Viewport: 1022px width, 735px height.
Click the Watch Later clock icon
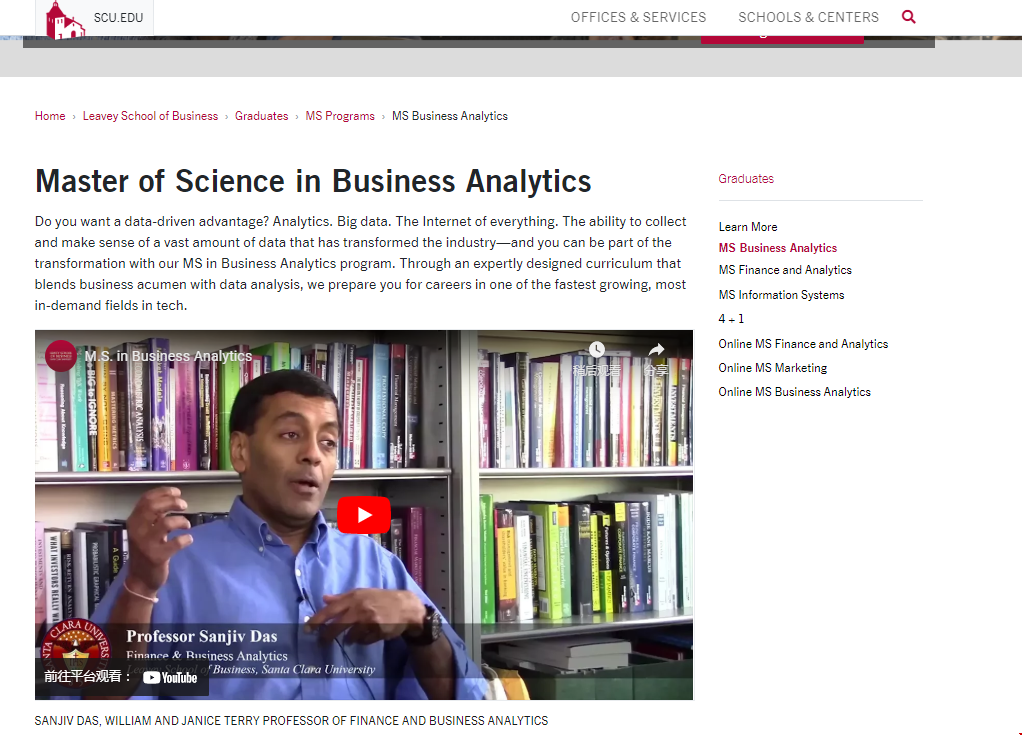(597, 350)
